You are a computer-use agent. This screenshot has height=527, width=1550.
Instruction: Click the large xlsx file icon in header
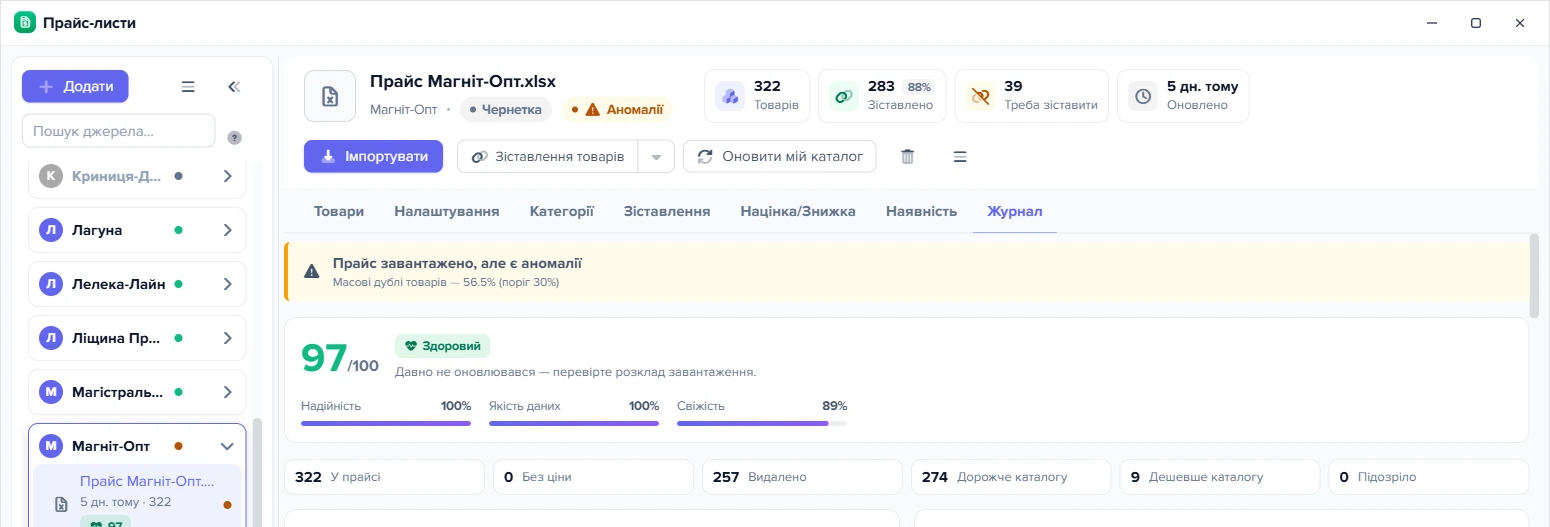point(330,96)
